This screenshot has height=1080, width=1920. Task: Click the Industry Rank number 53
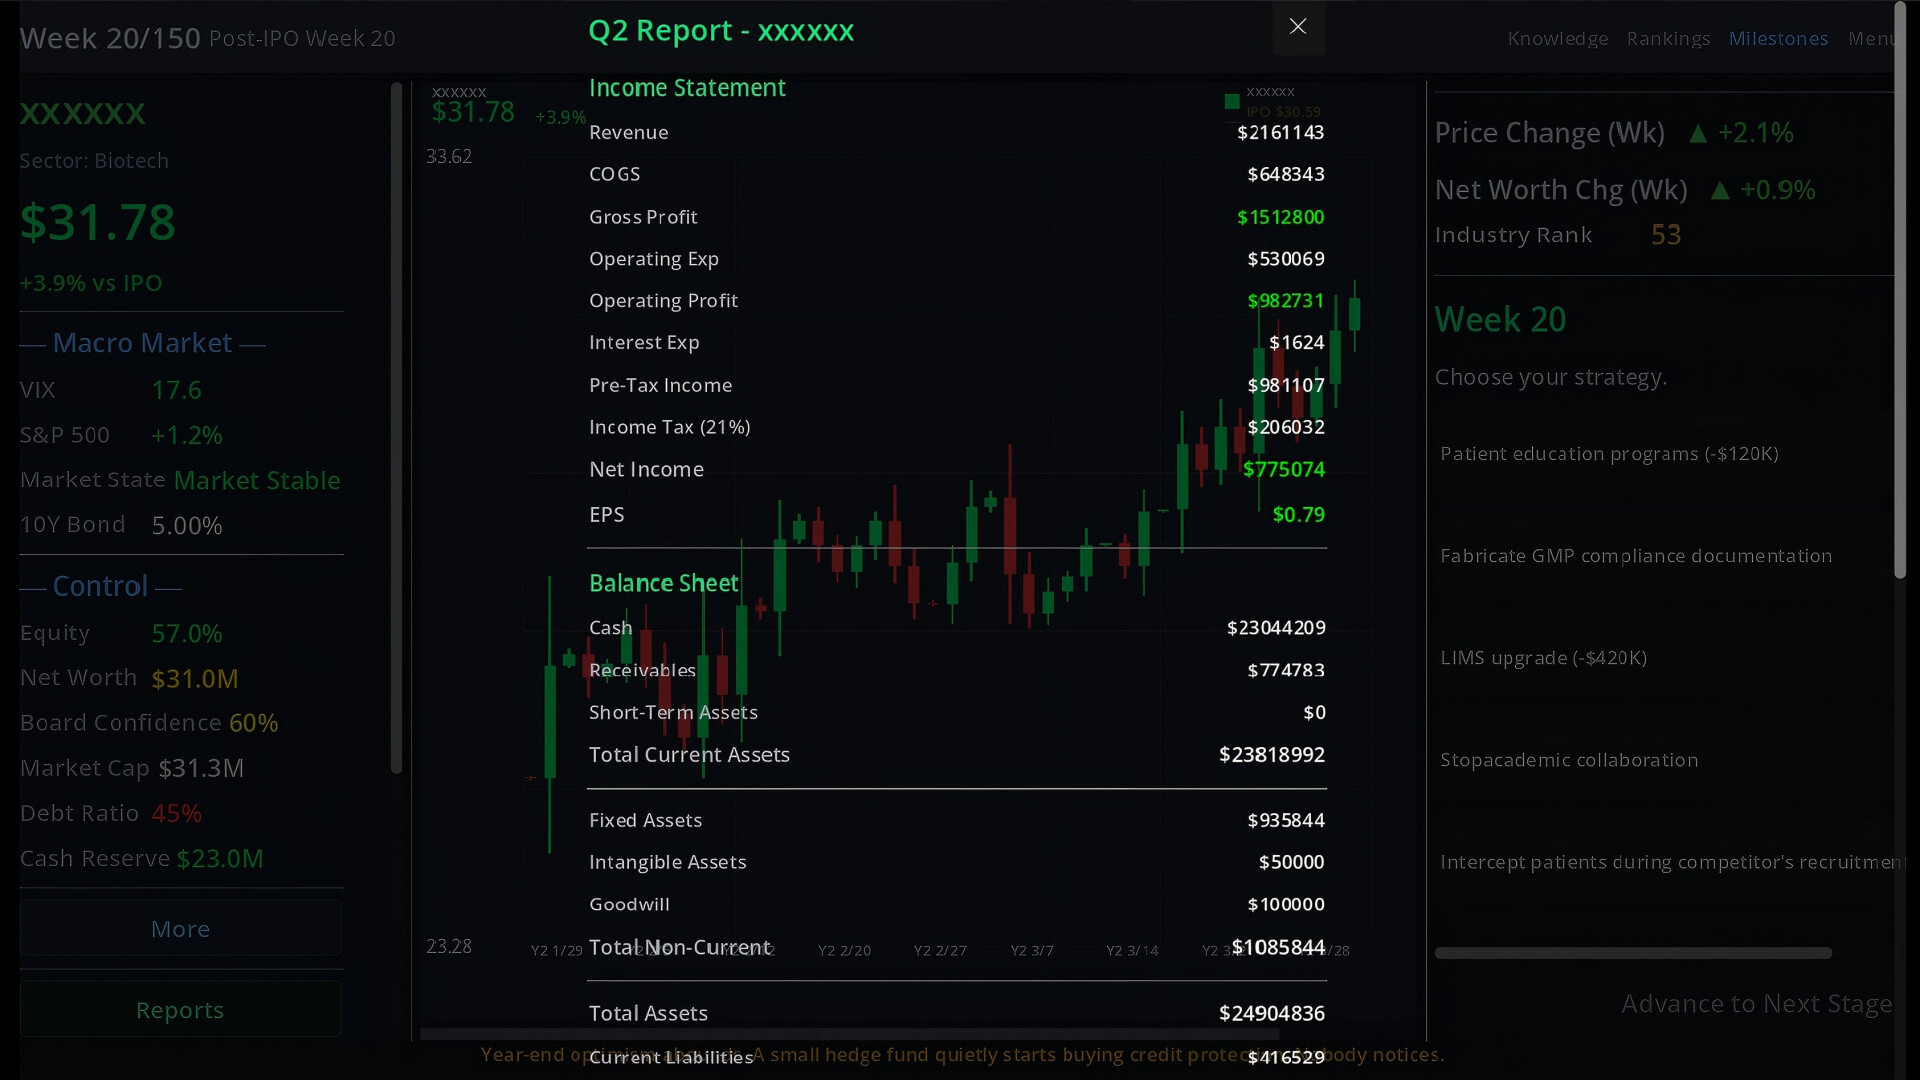click(1666, 235)
